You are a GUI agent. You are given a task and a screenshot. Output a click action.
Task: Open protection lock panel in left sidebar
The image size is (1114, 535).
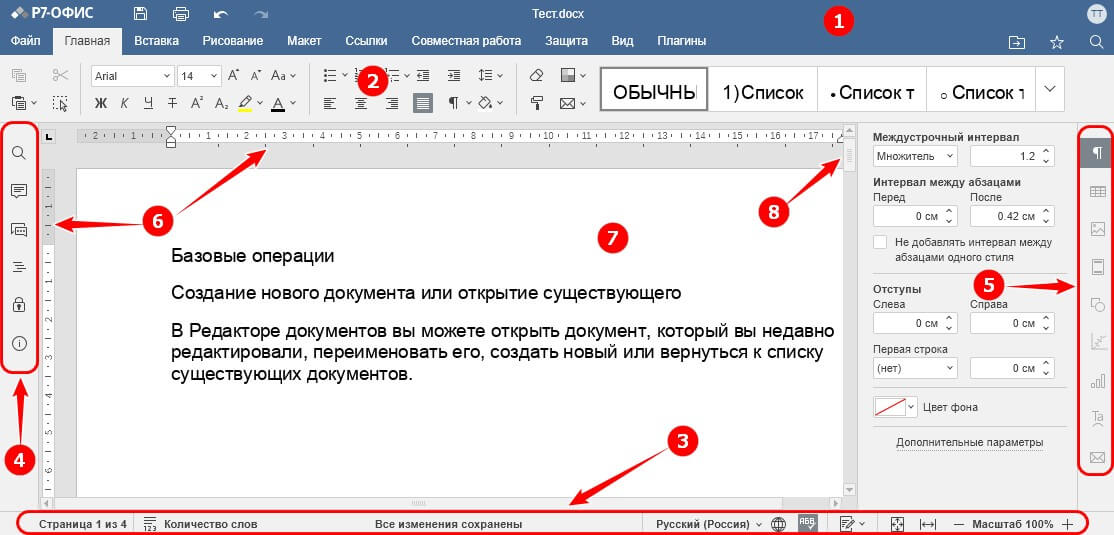[19, 306]
